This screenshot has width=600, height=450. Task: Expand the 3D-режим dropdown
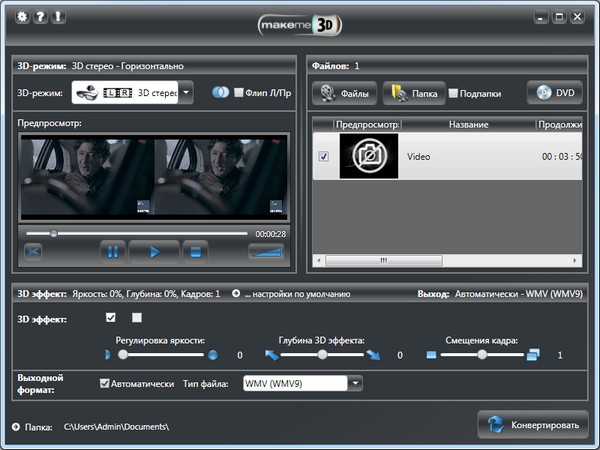[188, 93]
